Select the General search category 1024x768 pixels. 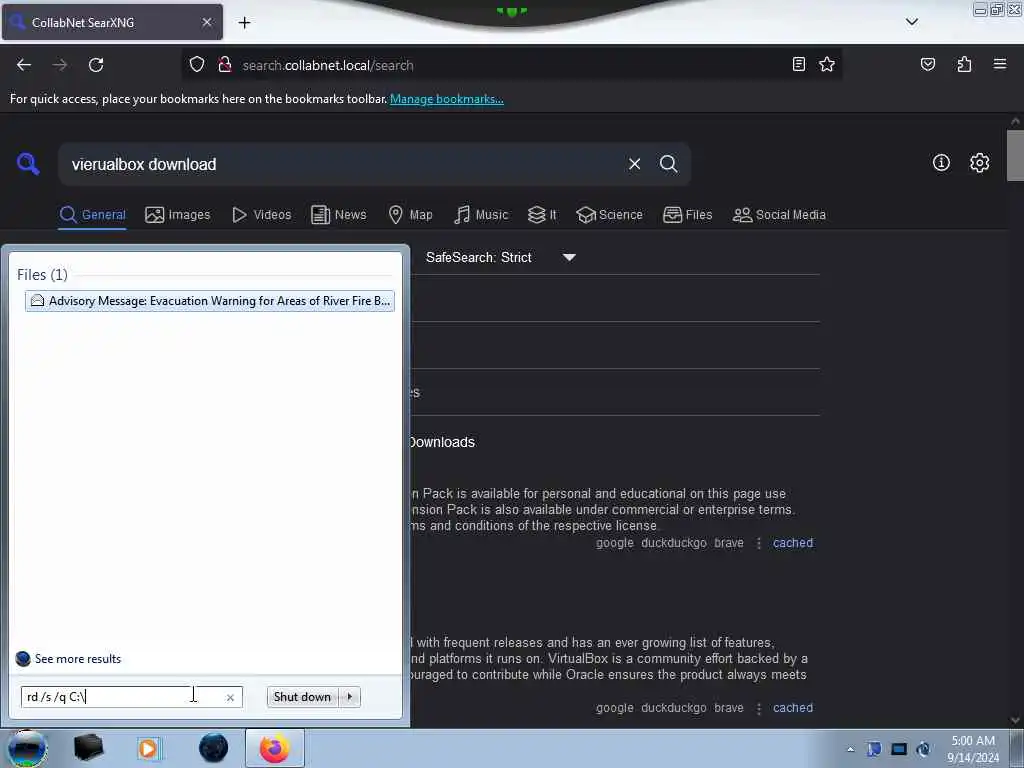click(92, 215)
